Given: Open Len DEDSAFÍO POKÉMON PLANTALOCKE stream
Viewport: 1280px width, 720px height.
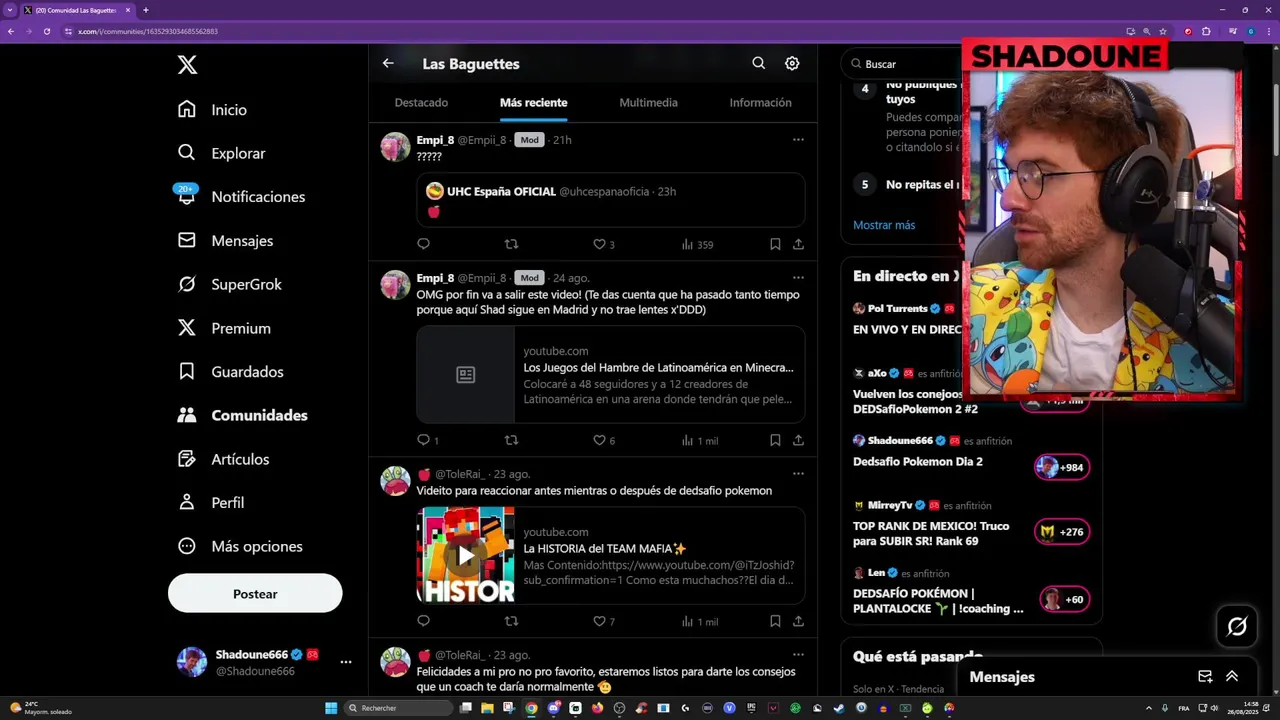Looking at the screenshot, I should point(938,601).
